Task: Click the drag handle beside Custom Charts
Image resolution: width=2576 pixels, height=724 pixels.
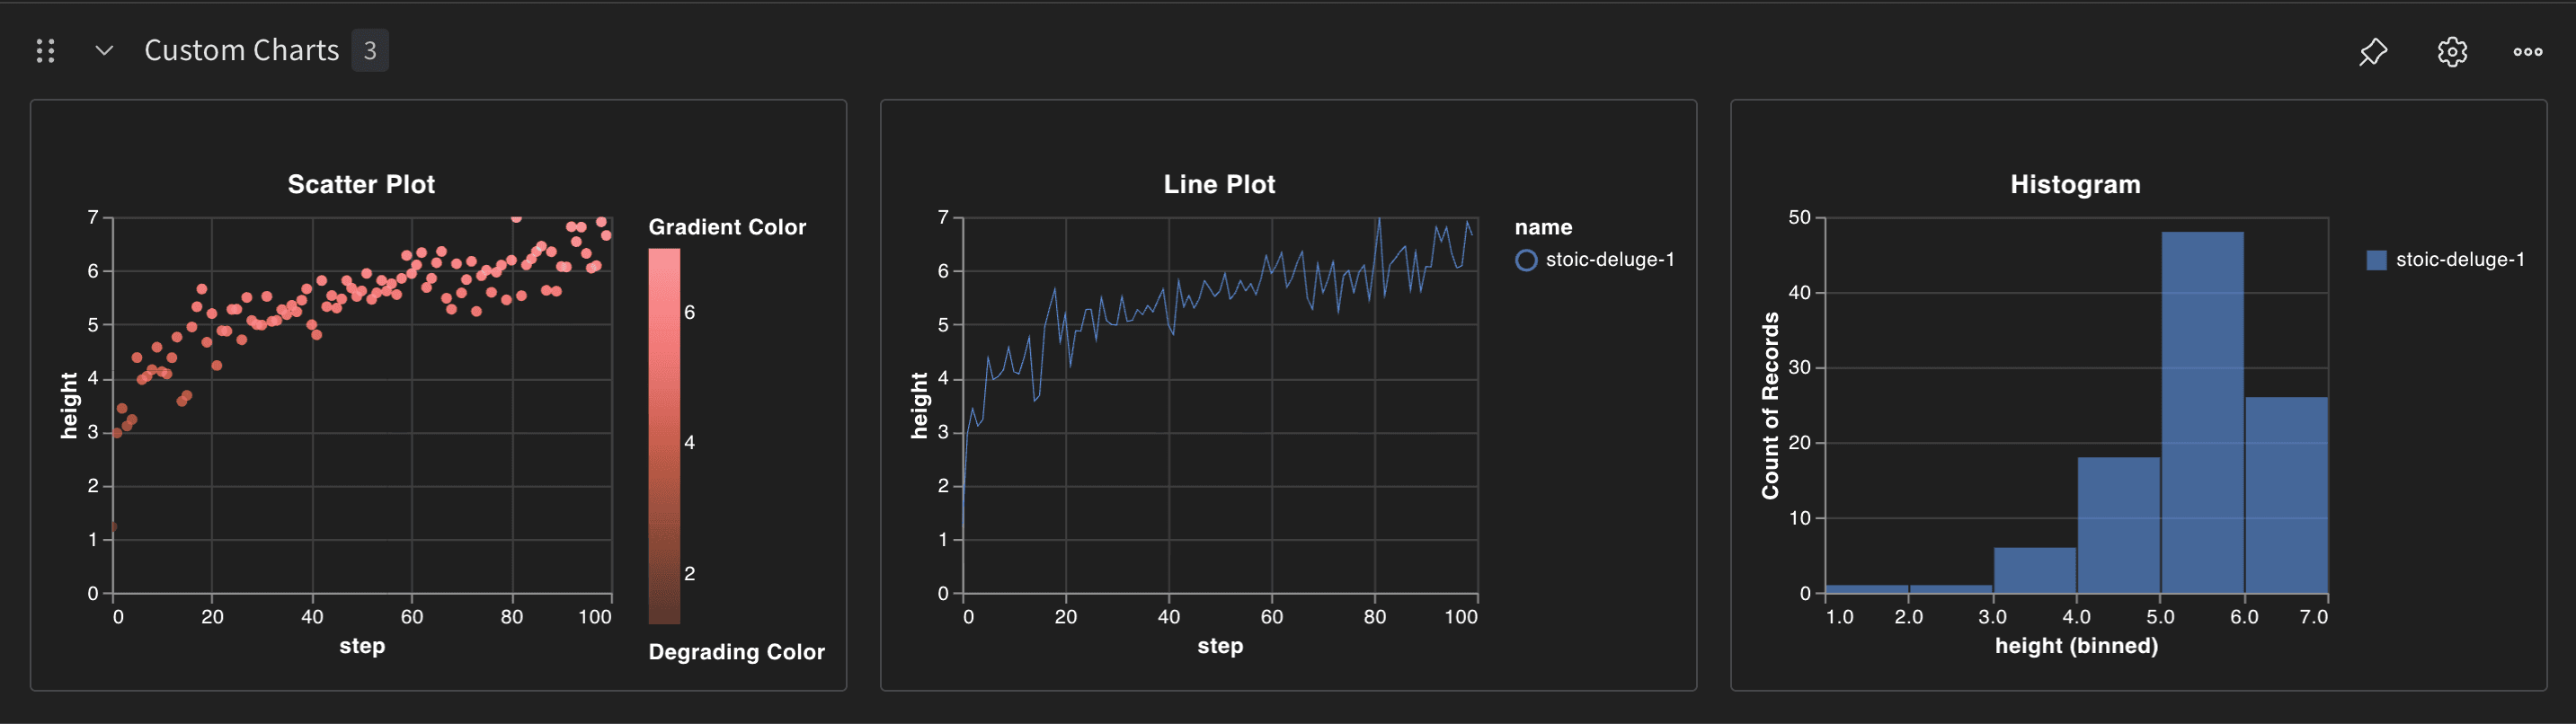Action: click(x=45, y=51)
